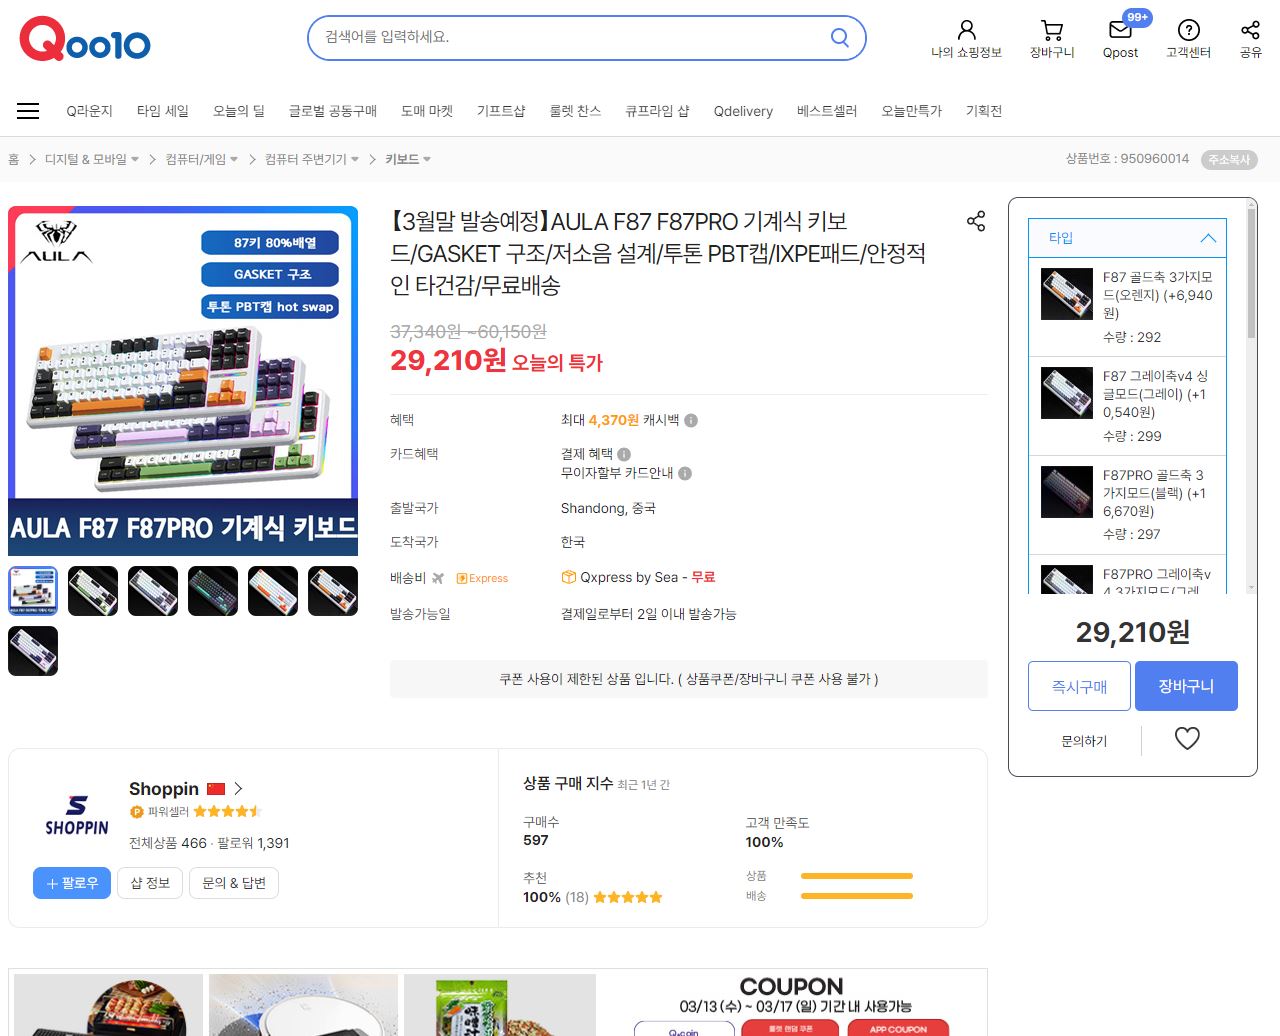This screenshot has height=1036, width=1280.
Task: Select option F87 골드축 3가지모드(오렌지)
Action: (1127, 307)
